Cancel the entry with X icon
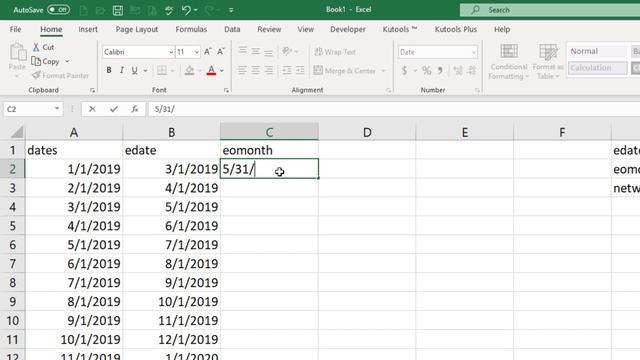Image resolution: width=640 pixels, height=360 pixels. [x=92, y=109]
